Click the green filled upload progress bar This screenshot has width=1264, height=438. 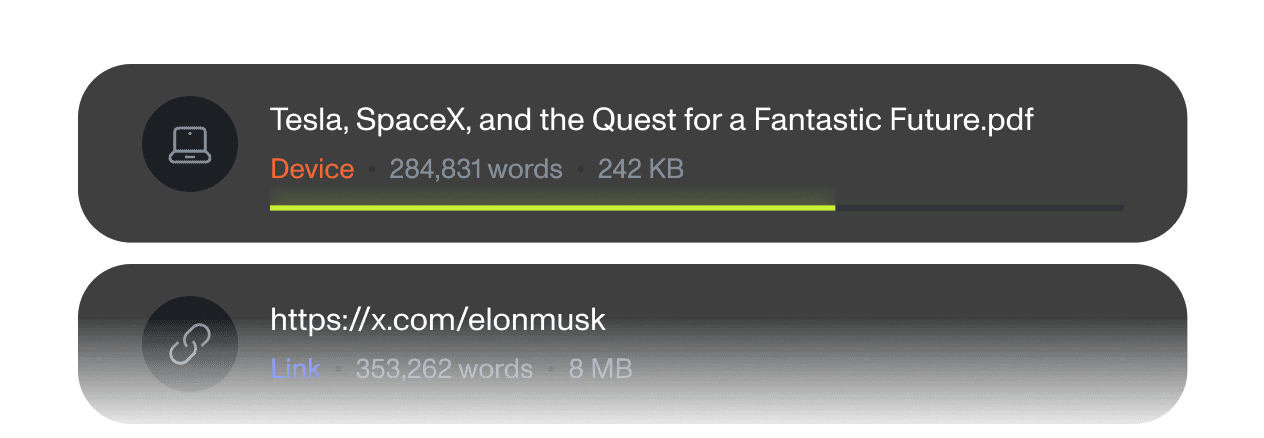point(552,207)
